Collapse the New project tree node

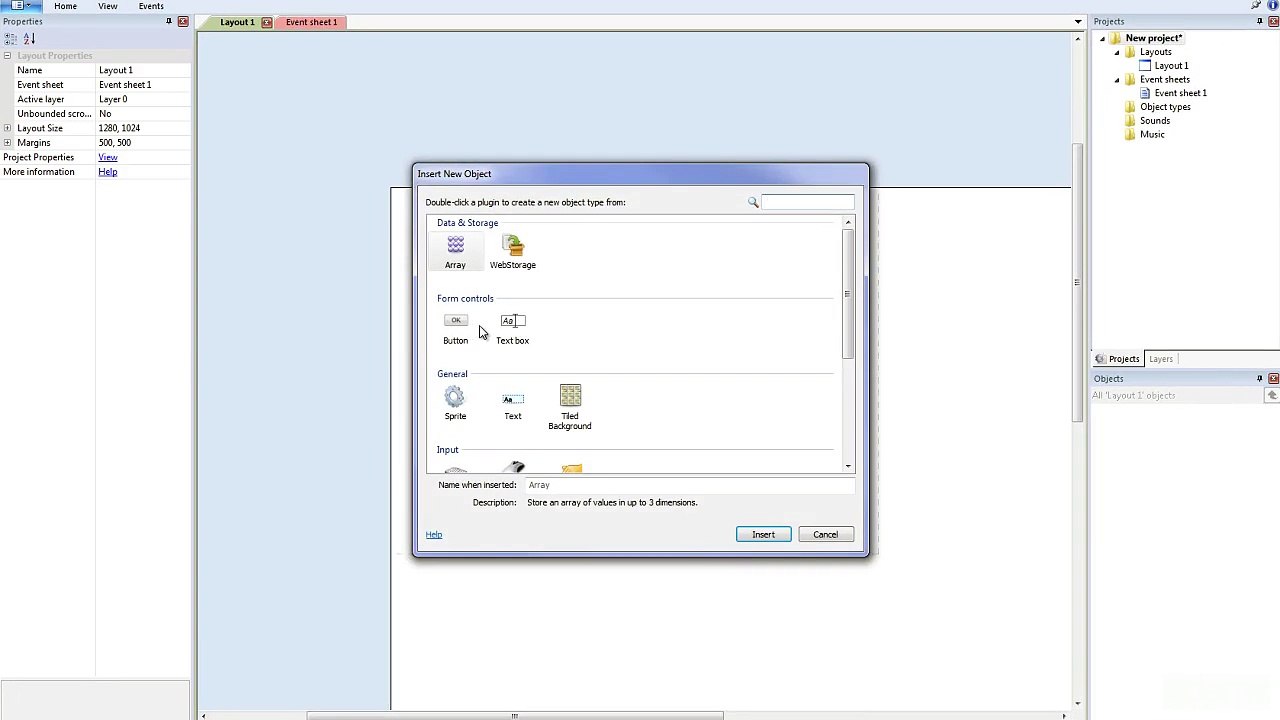(1103, 38)
